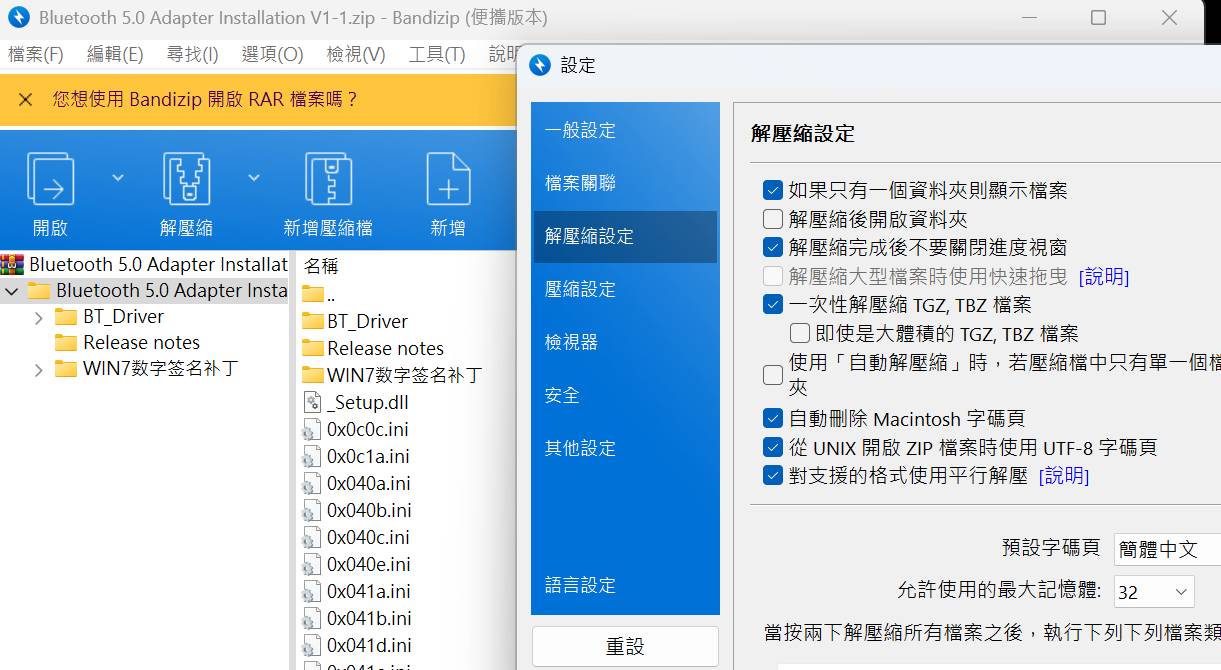Open the 允許使用的最大記憶體 dropdown showing 32

(1152, 591)
